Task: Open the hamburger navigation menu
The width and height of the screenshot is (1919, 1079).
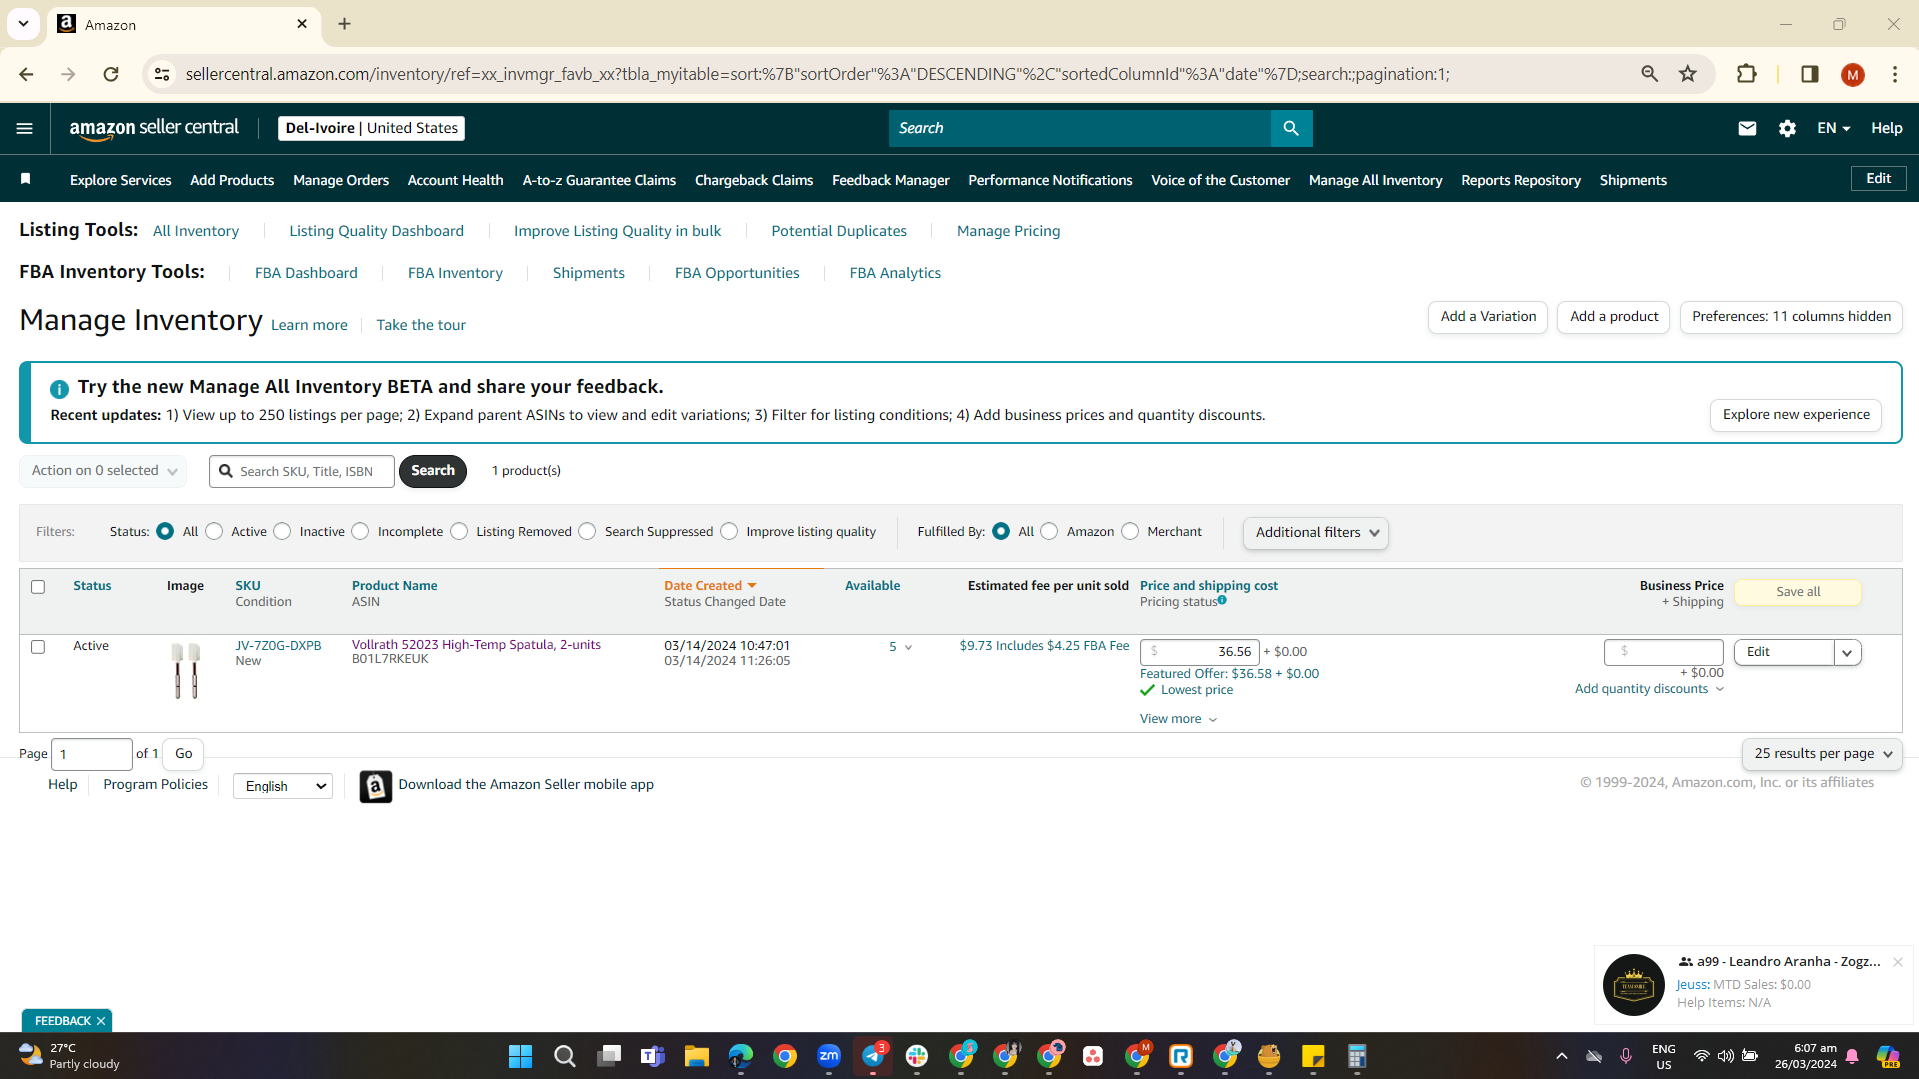Action: (25, 128)
